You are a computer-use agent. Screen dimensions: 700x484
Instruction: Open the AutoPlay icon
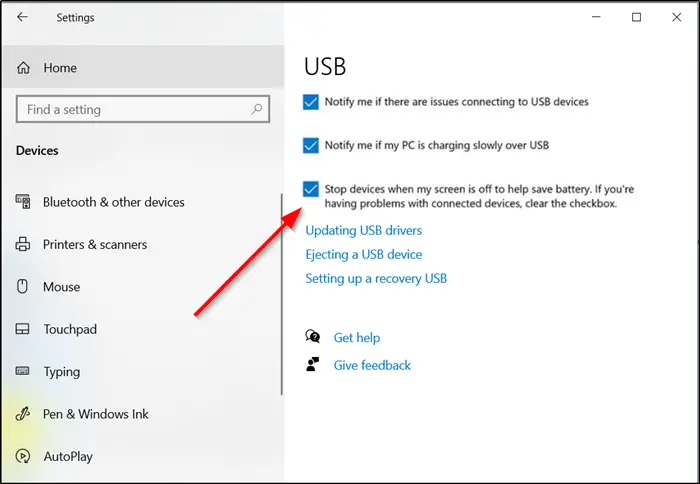point(23,456)
